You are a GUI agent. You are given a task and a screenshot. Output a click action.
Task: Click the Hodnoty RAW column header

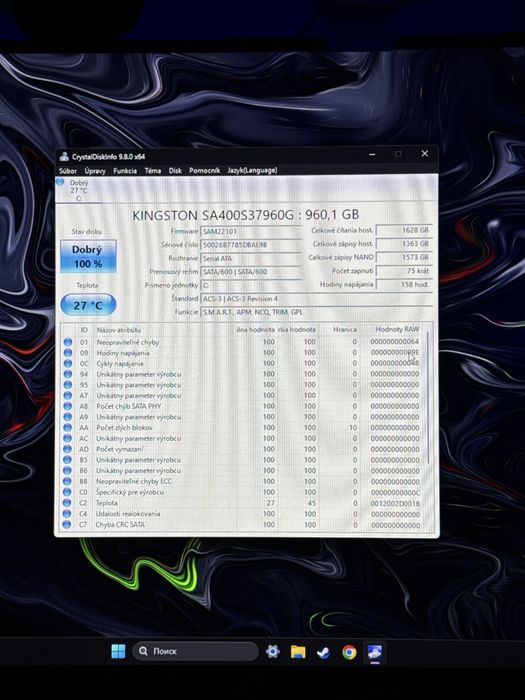point(397,329)
